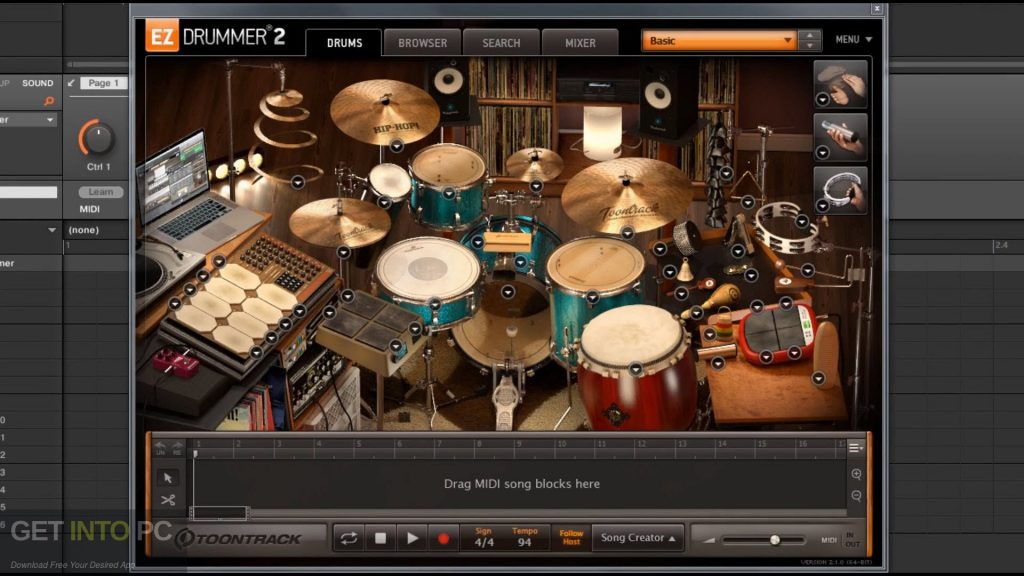Open the (none) dropdown in host
Screen dimensions: 1024x576
[x=84, y=230]
